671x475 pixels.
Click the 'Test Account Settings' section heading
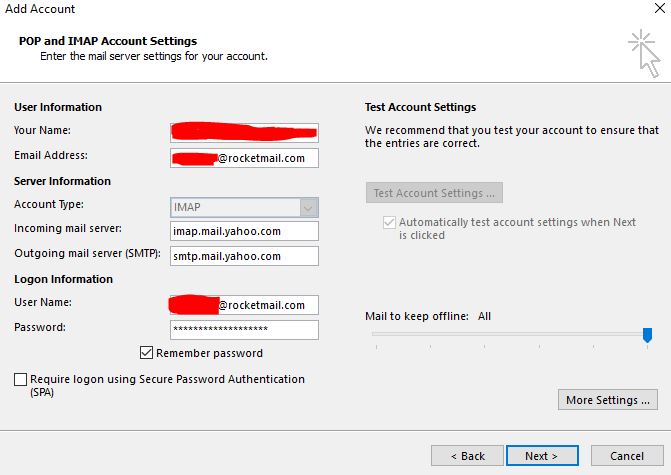[x=420, y=107]
